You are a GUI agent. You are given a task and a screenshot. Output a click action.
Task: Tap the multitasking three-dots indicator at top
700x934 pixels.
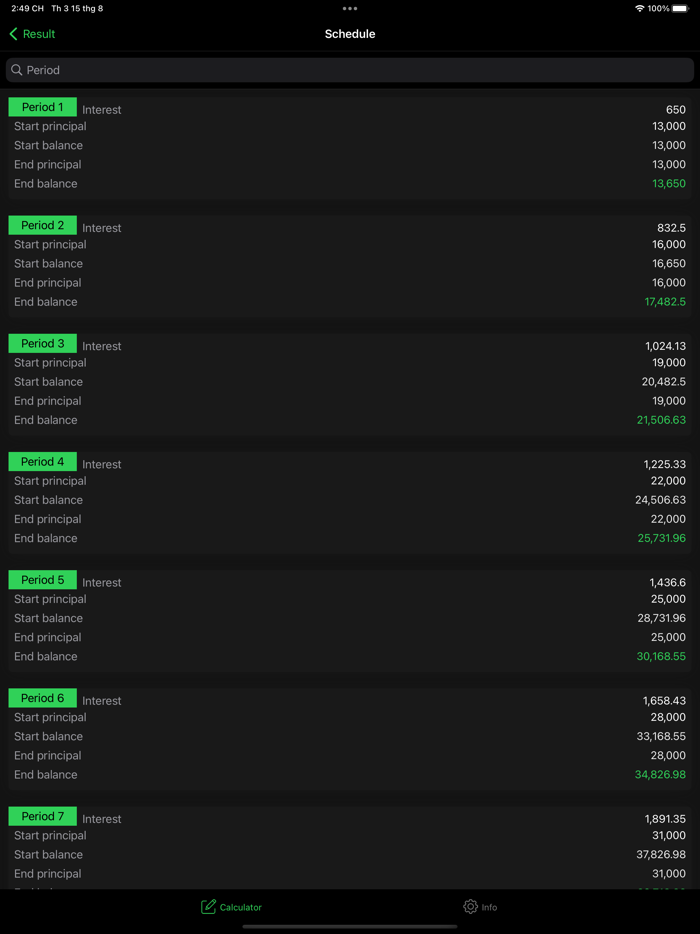[x=350, y=8]
